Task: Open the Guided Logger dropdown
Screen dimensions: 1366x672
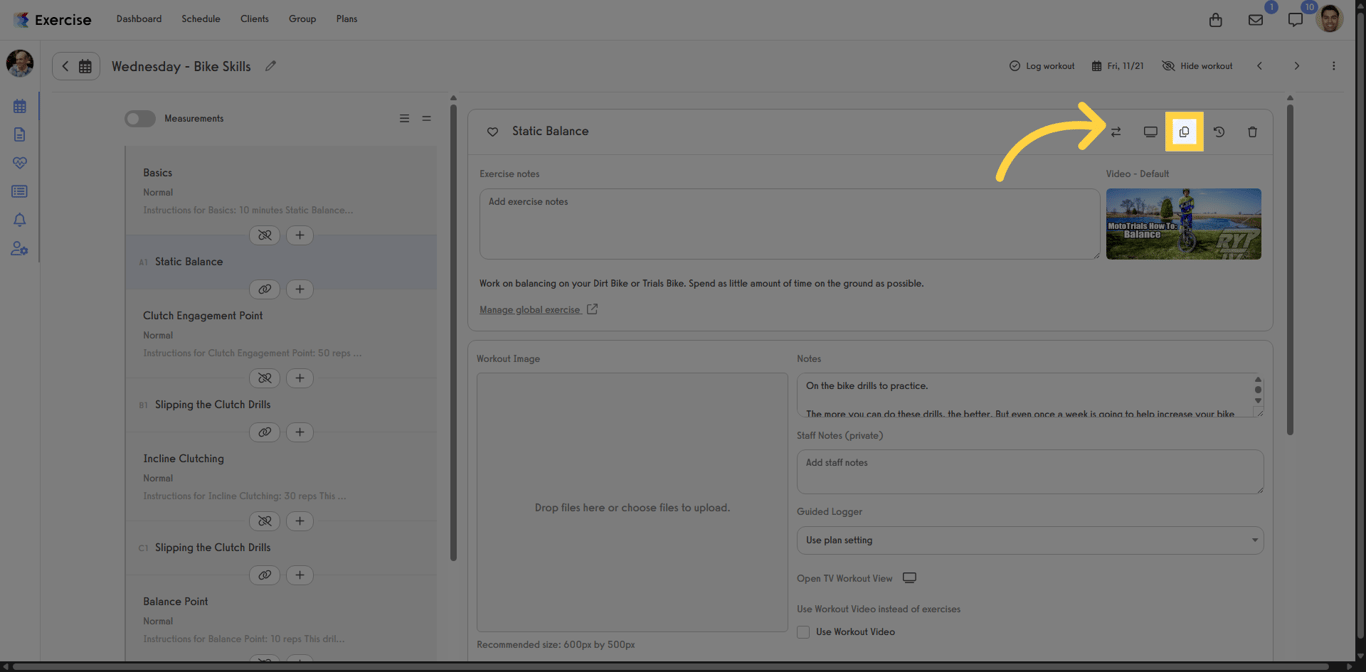Action: pos(1029,540)
